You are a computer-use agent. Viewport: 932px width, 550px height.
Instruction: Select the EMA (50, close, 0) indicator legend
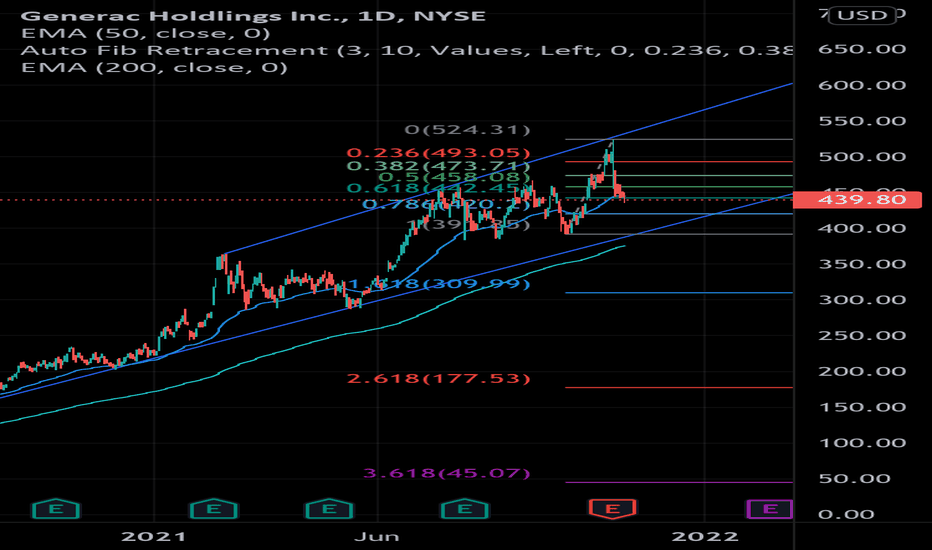146,33
